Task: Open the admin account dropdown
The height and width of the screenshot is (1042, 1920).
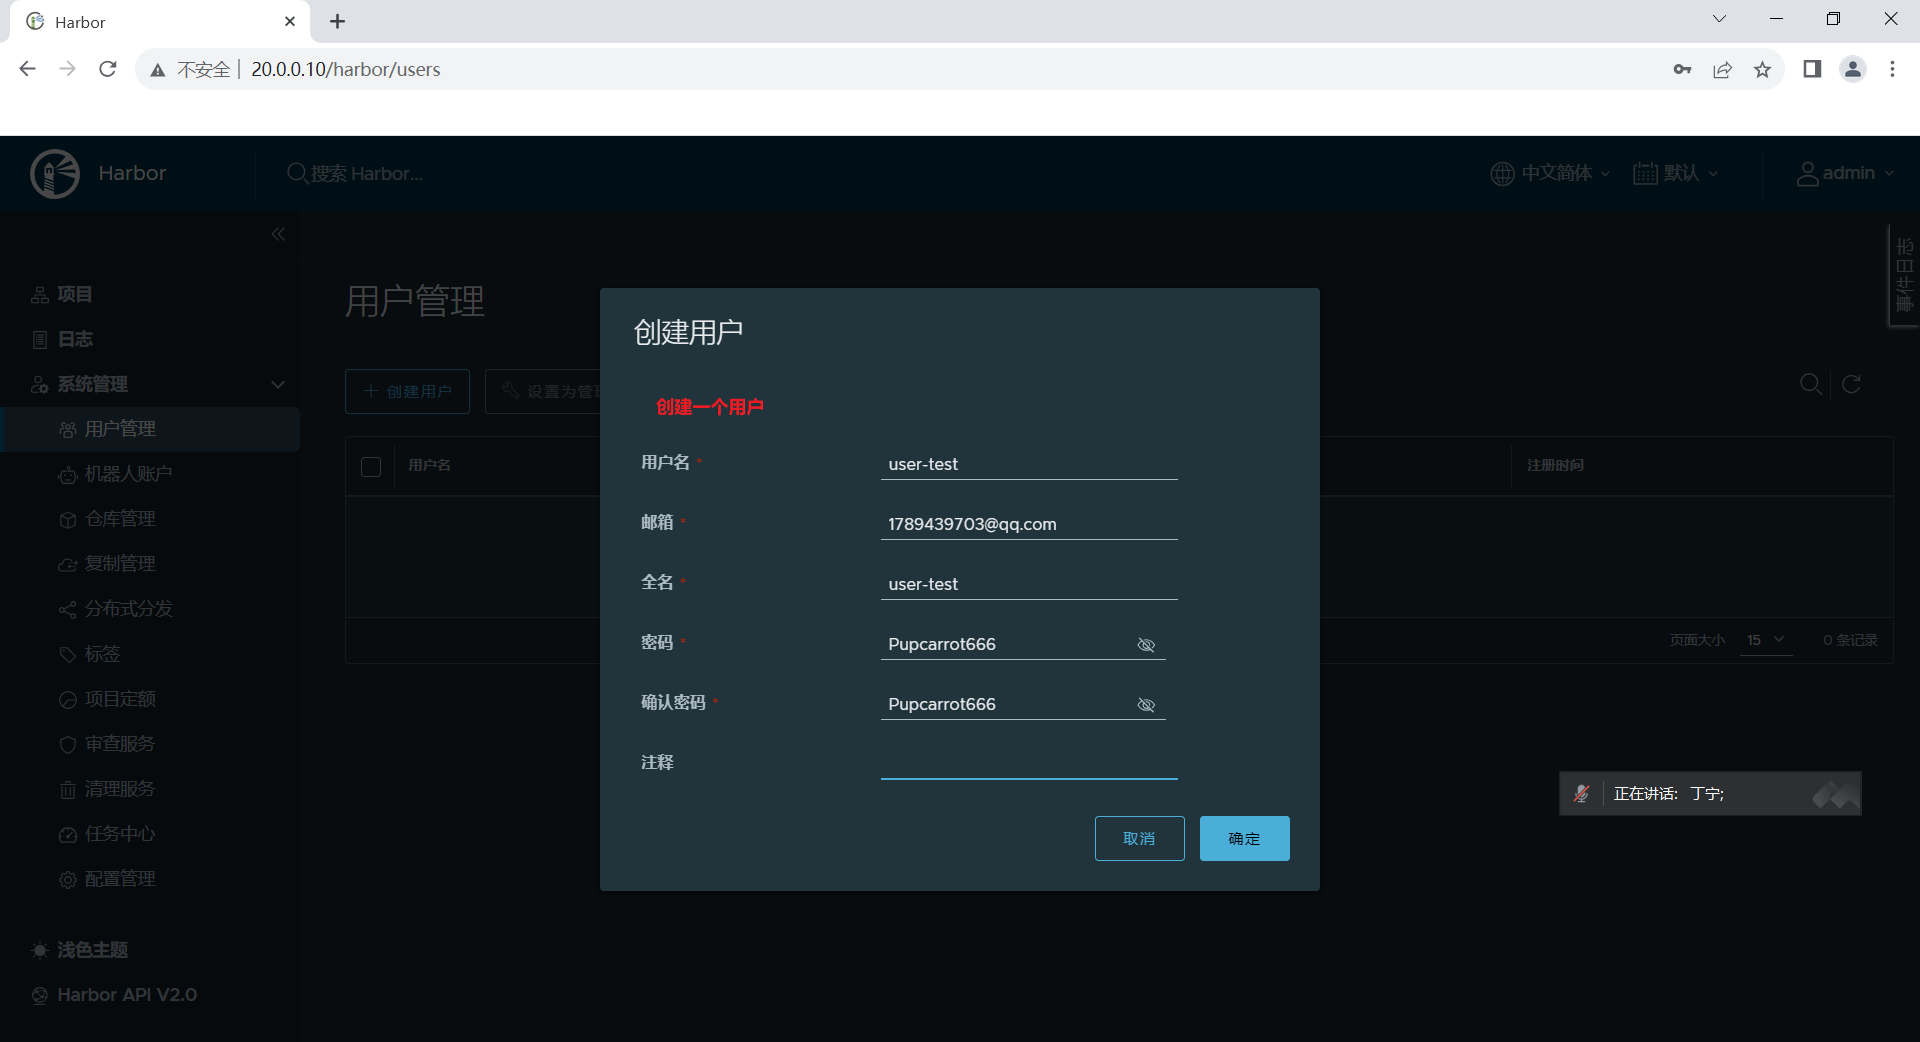Action: [x=1845, y=173]
